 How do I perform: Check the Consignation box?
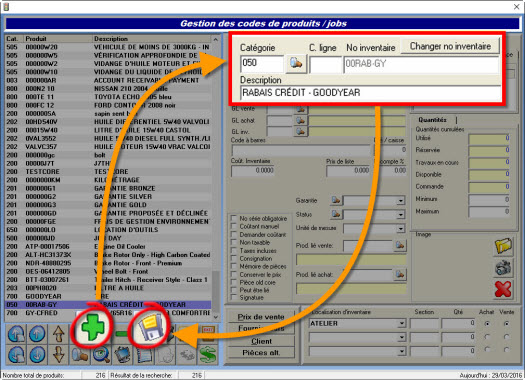tap(234, 258)
